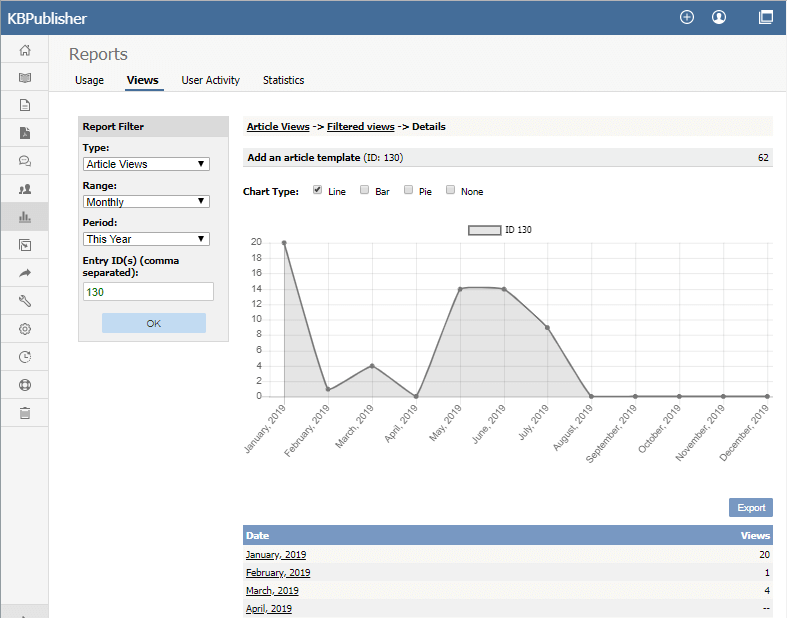This screenshot has height=618, width=787.
Task: Open the Tools wrench icon
Action: point(25,301)
